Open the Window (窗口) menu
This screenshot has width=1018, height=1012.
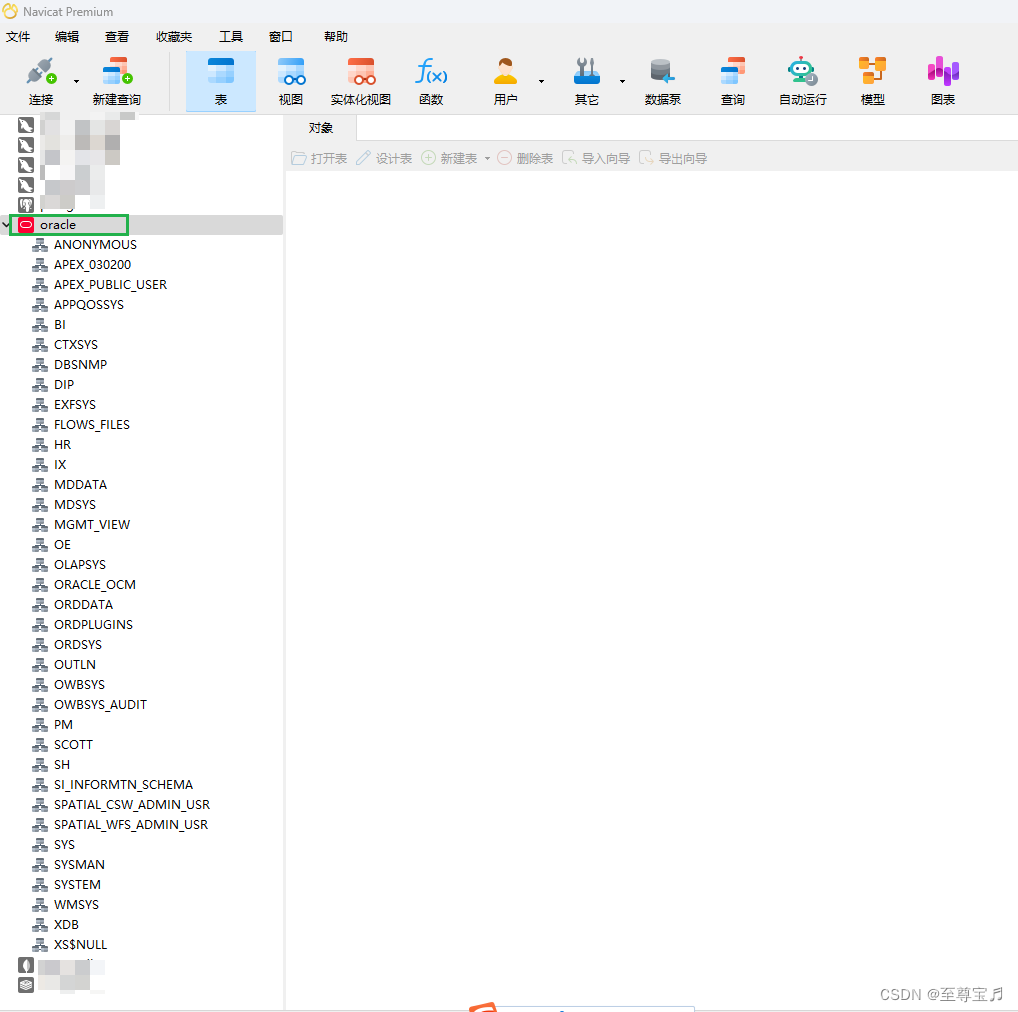click(x=280, y=36)
